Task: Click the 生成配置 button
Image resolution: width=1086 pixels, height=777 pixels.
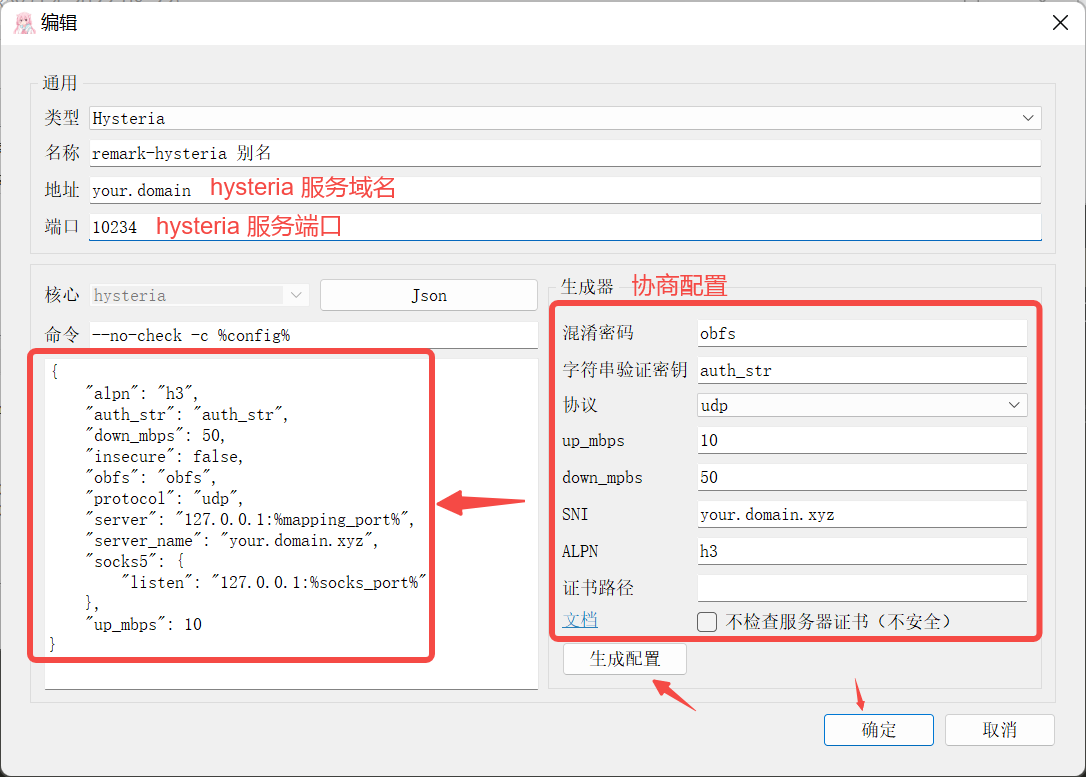Action: tap(625, 659)
